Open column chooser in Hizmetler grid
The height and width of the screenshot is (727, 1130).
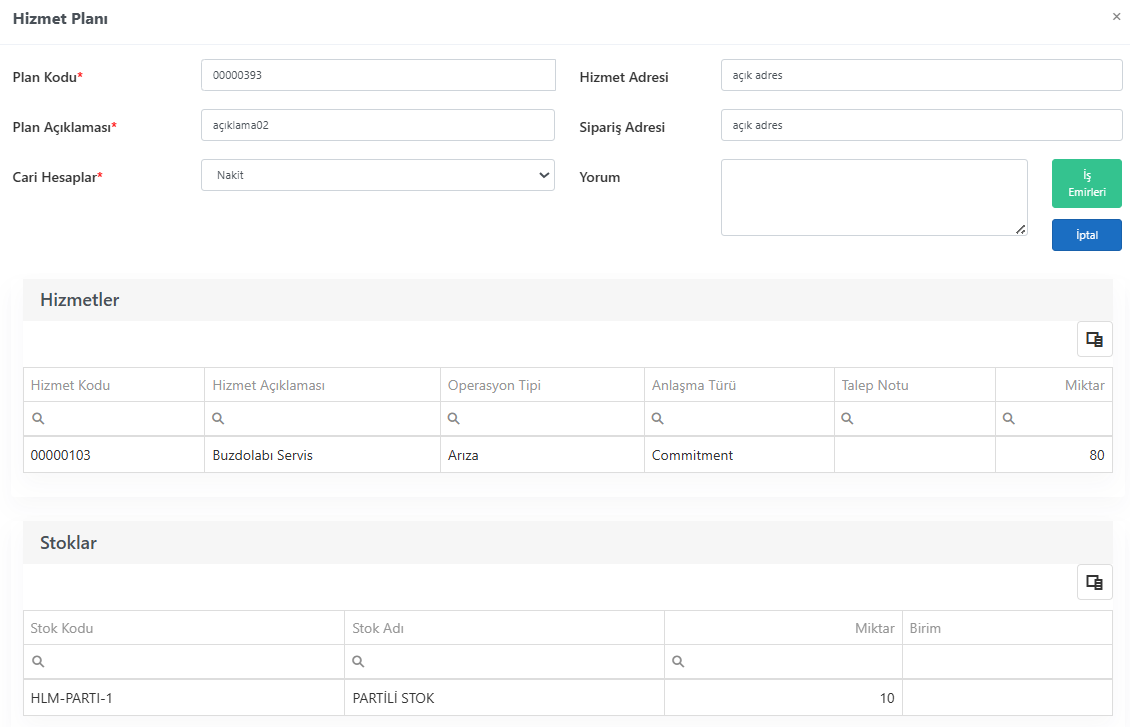click(1095, 339)
